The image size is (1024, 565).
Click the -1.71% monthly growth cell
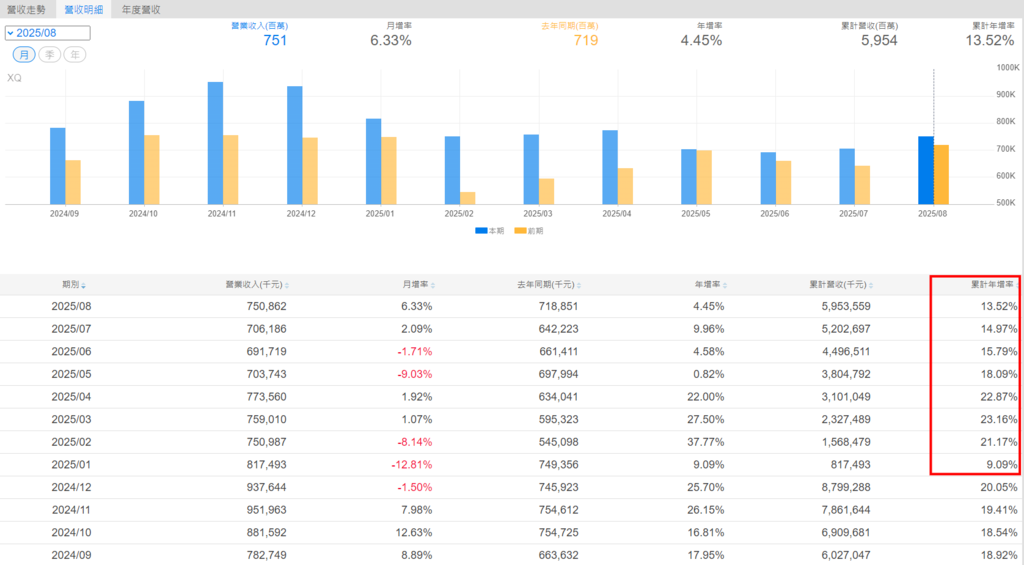click(x=415, y=351)
